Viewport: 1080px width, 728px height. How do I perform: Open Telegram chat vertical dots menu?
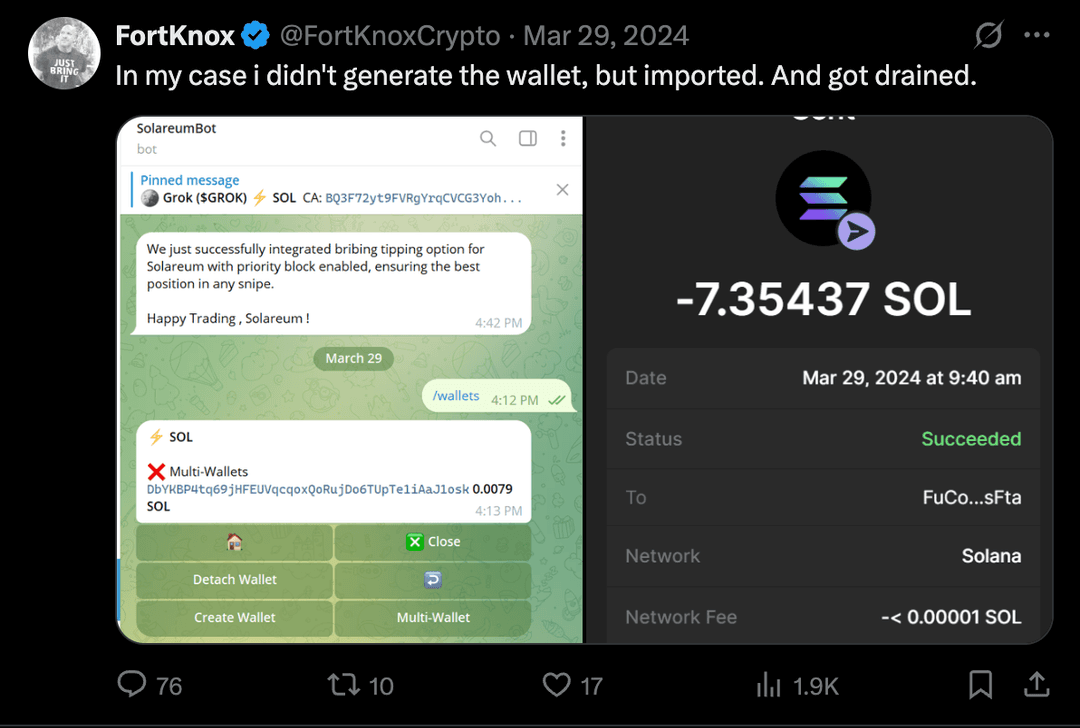pyautogui.click(x=563, y=138)
